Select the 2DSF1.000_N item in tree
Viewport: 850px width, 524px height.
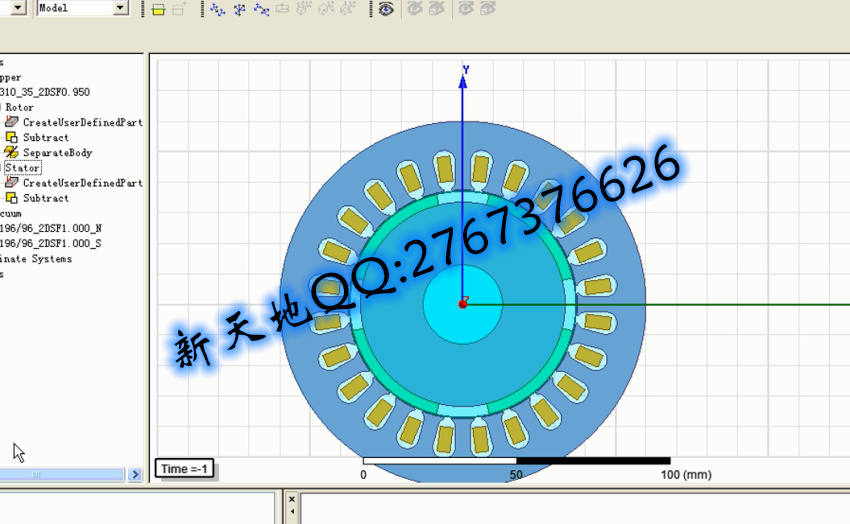tap(50, 228)
